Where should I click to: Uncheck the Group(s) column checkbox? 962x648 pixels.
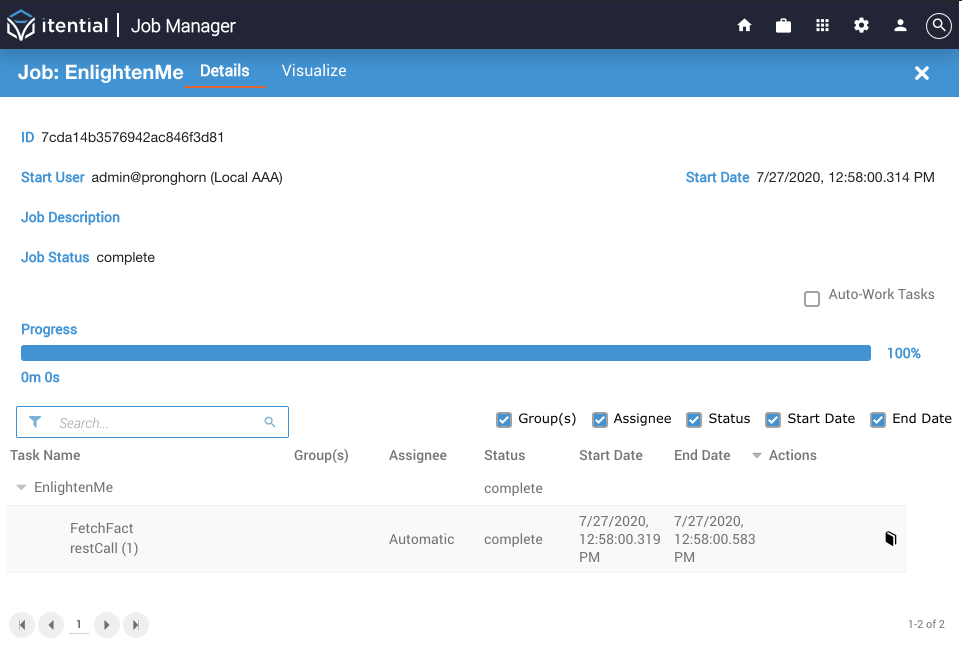504,420
